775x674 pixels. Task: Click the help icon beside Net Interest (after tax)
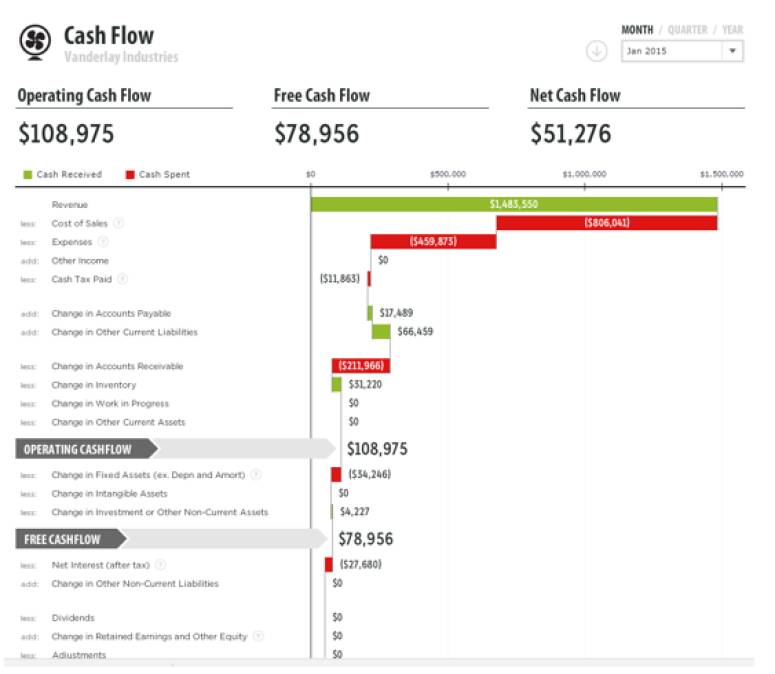point(160,565)
